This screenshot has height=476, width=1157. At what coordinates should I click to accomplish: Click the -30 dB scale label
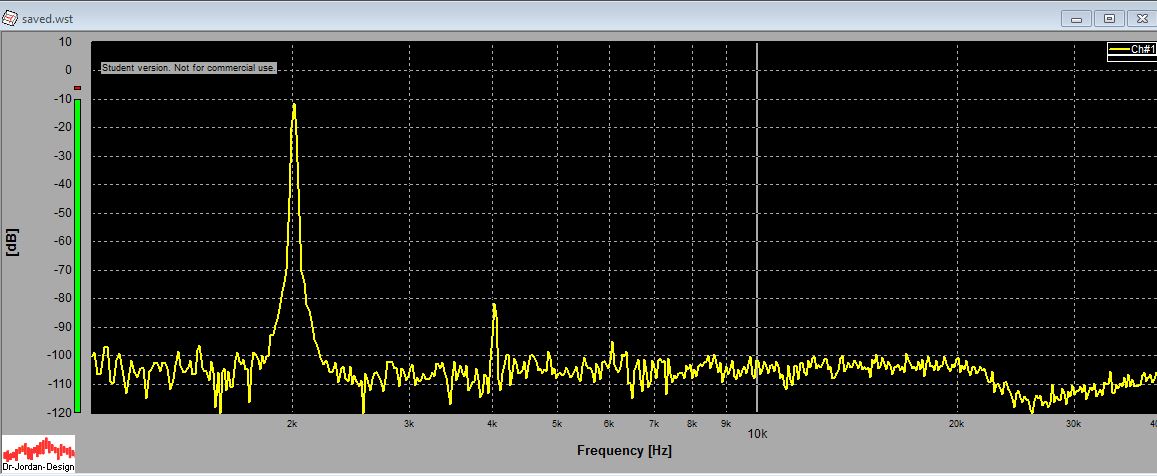tap(63, 156)
